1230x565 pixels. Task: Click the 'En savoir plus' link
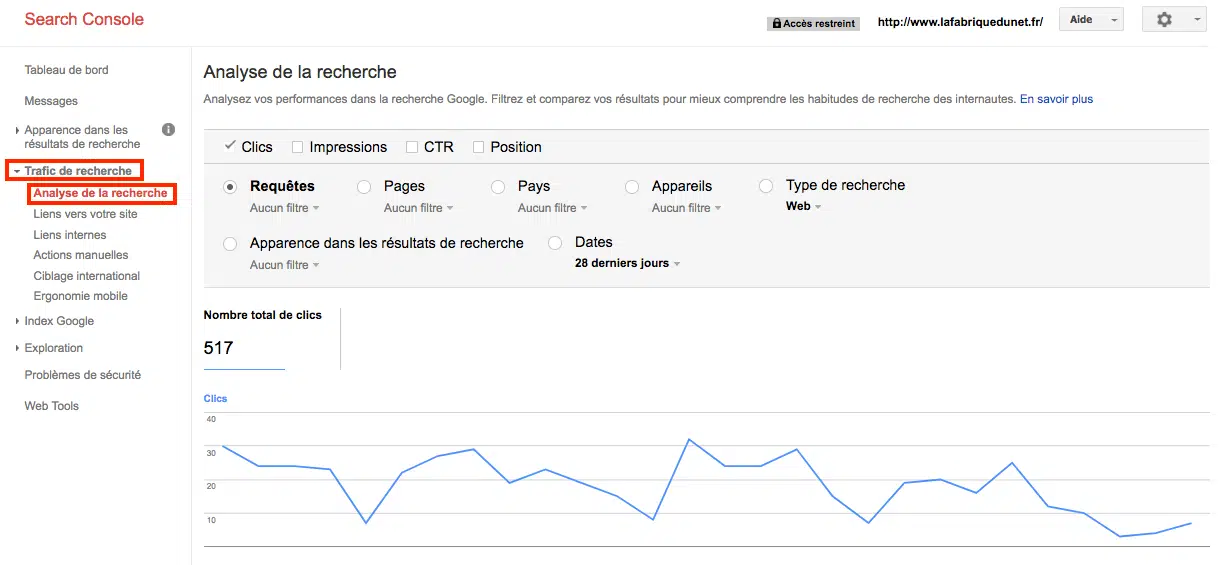click(x=1056, y=99)
